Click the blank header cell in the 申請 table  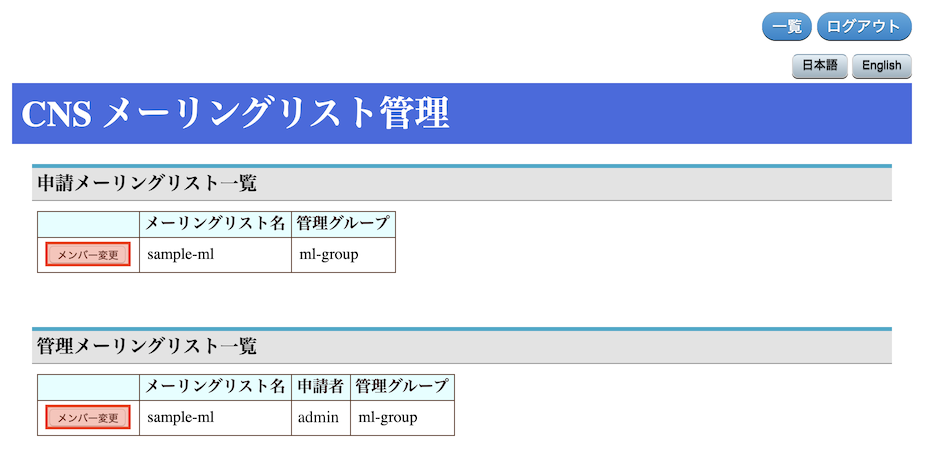click(x=88, y=224)
